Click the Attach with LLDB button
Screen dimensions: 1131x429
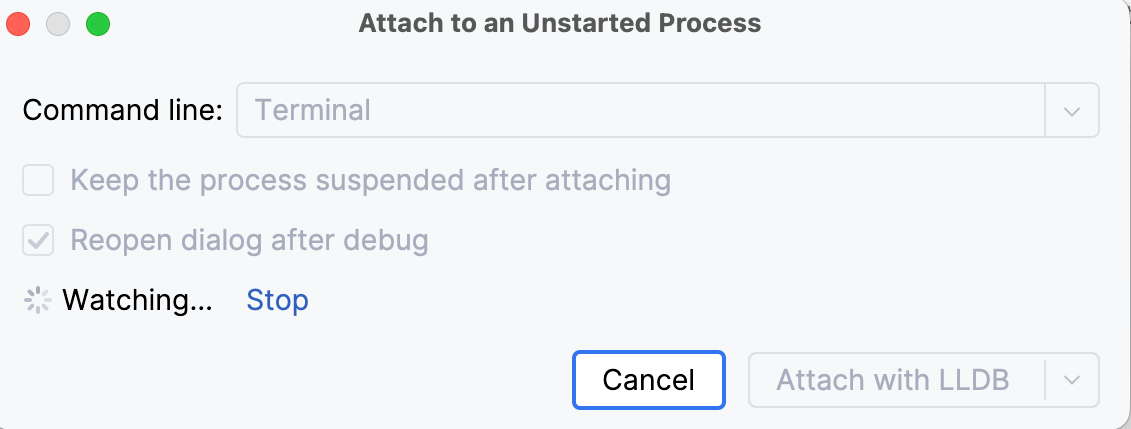[893, 380]
